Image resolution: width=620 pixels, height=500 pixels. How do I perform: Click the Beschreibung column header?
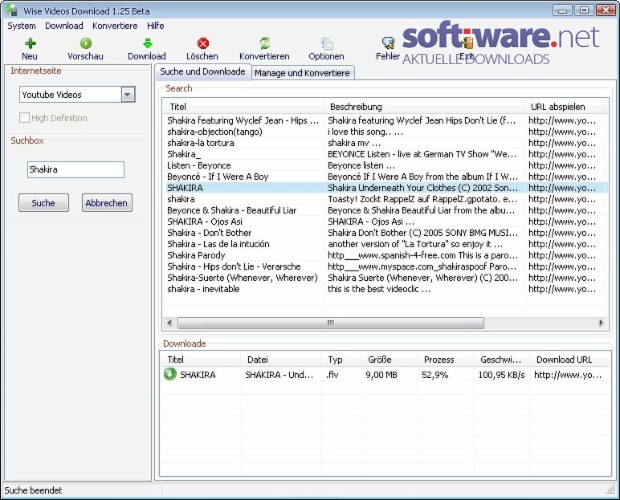coord(424,106)
